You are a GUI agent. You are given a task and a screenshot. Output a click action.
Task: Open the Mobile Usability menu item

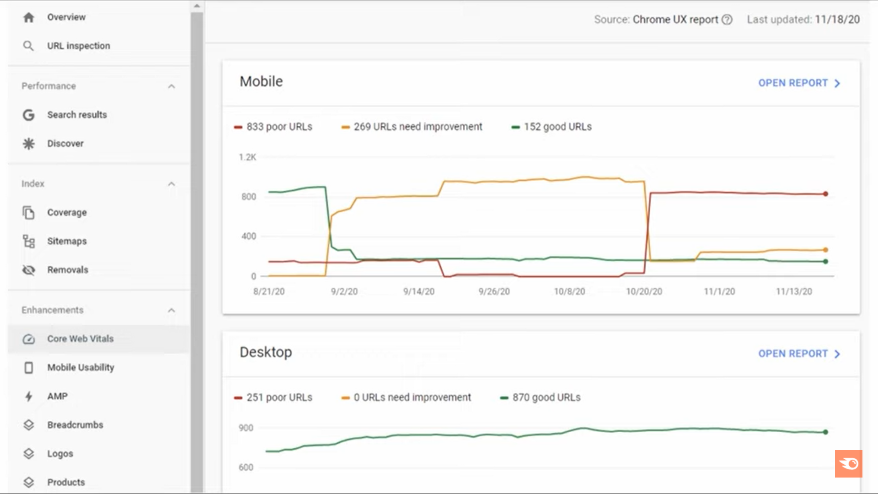point(80,368)
